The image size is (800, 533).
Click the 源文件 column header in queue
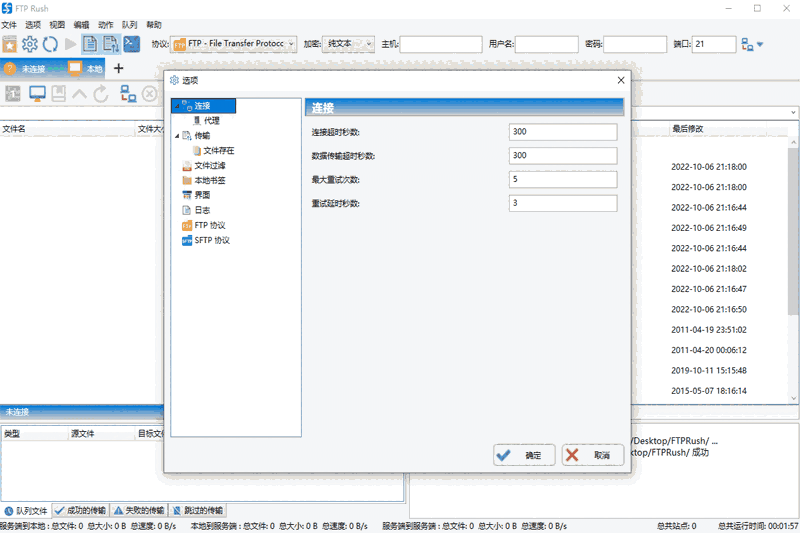pyautogui.click(x=102, y=434)
